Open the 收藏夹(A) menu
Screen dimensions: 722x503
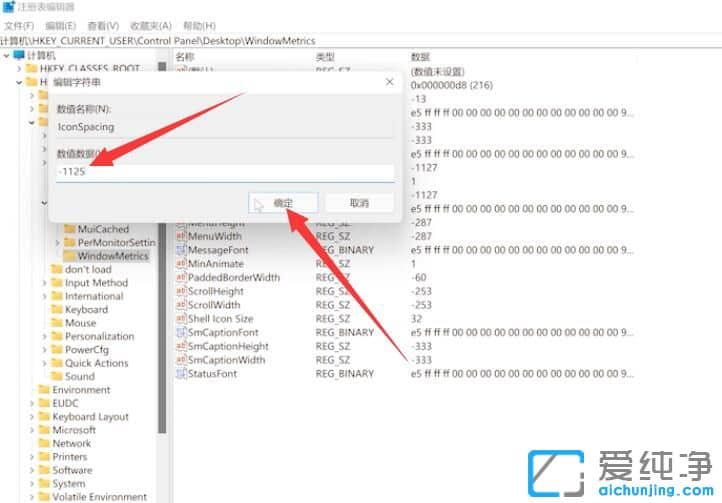(151, 26)
